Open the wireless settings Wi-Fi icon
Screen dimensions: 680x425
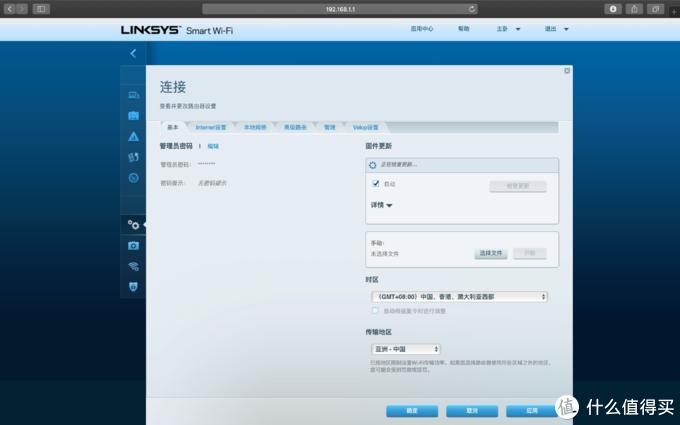point(134,266)
